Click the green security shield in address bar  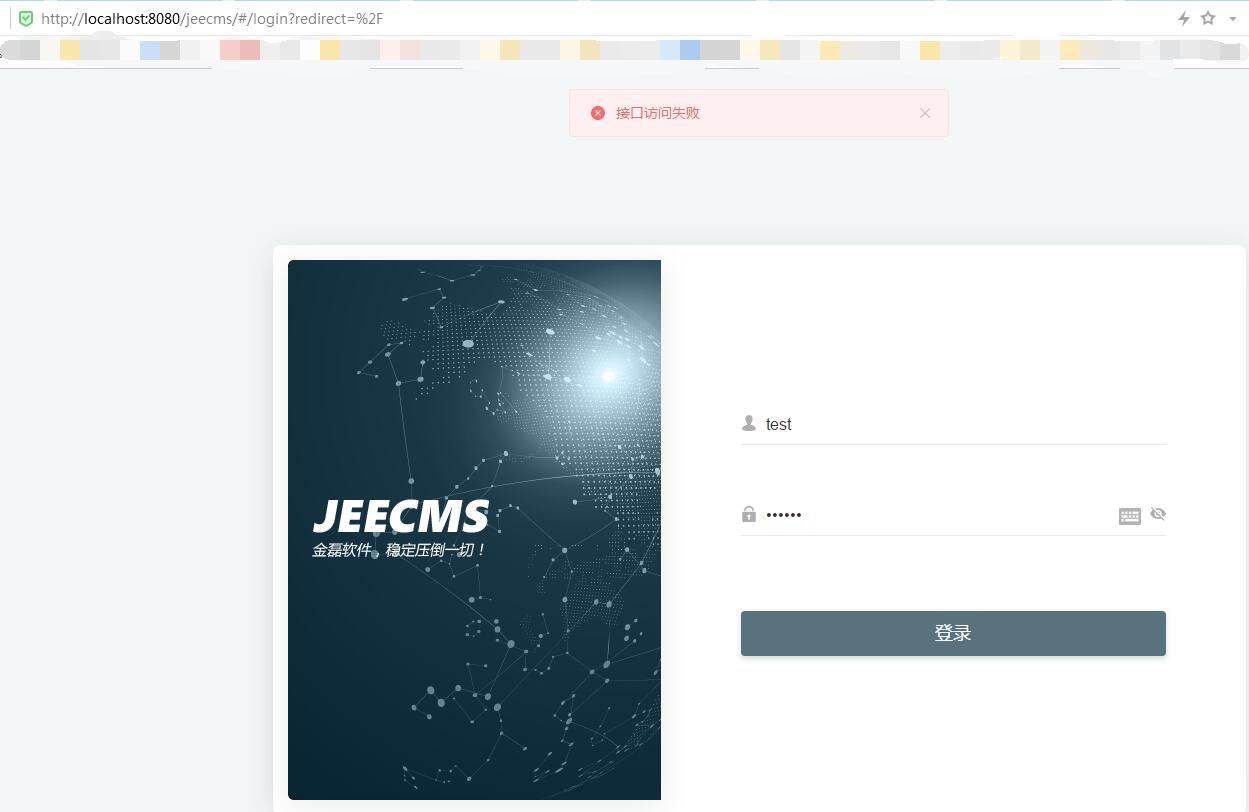26,18
